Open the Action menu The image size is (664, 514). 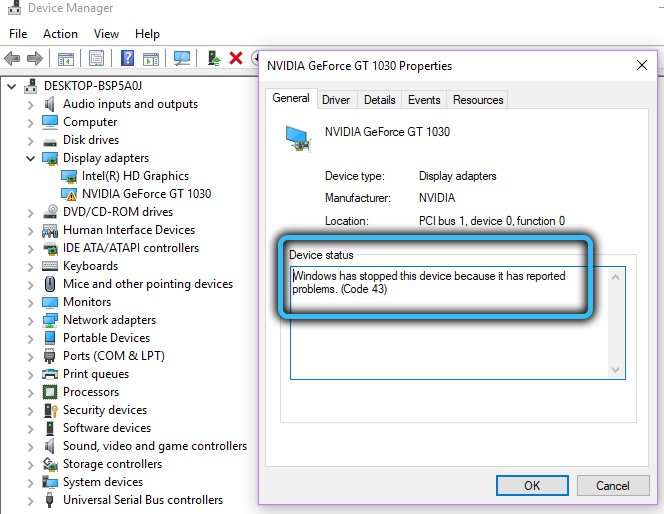(60, 34)
